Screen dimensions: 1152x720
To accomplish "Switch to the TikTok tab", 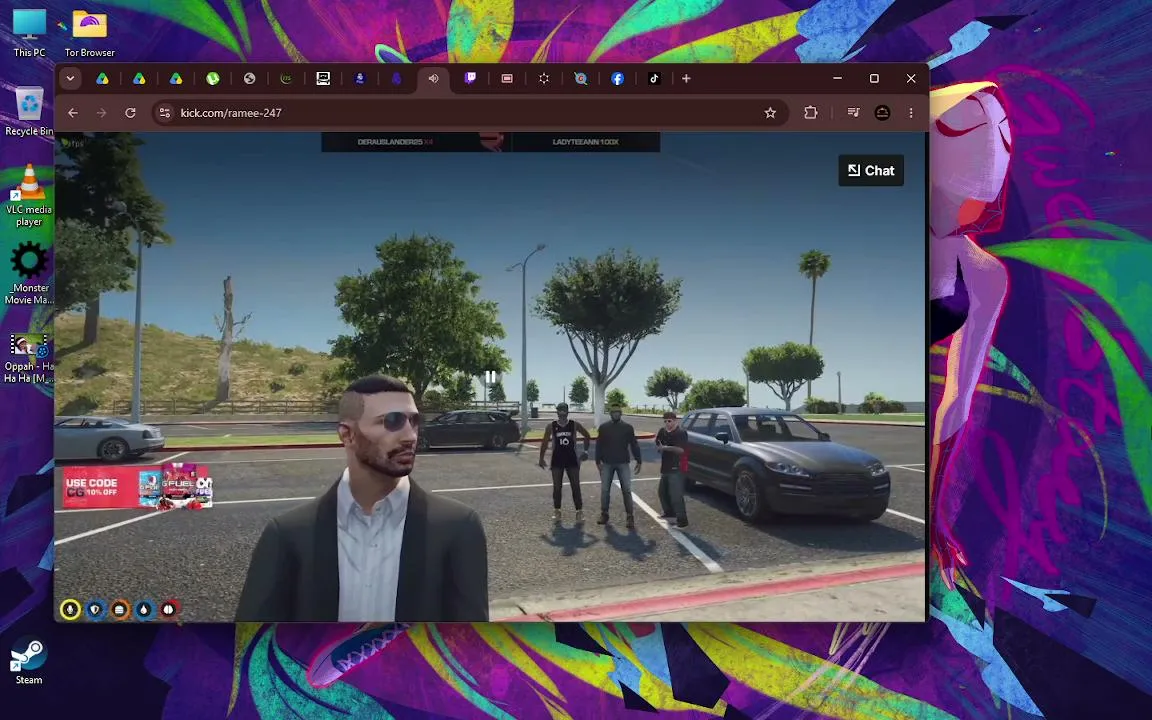I will click(654, 79).
